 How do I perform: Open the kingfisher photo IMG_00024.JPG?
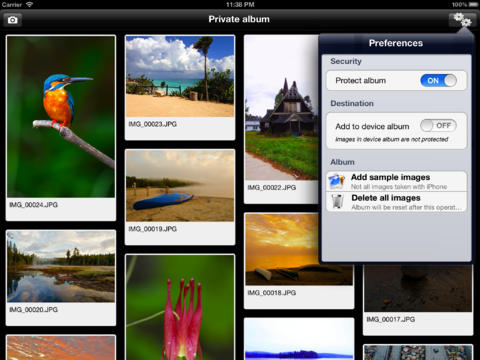(x=61, y=117)
